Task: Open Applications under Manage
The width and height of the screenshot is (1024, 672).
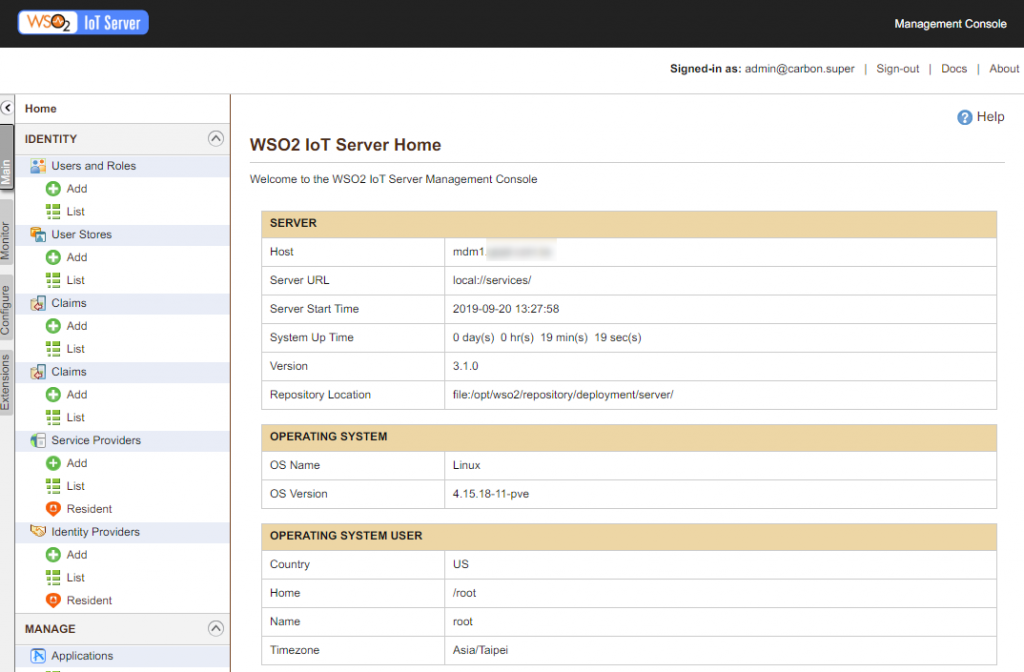Action: click(x=82, y=656)
